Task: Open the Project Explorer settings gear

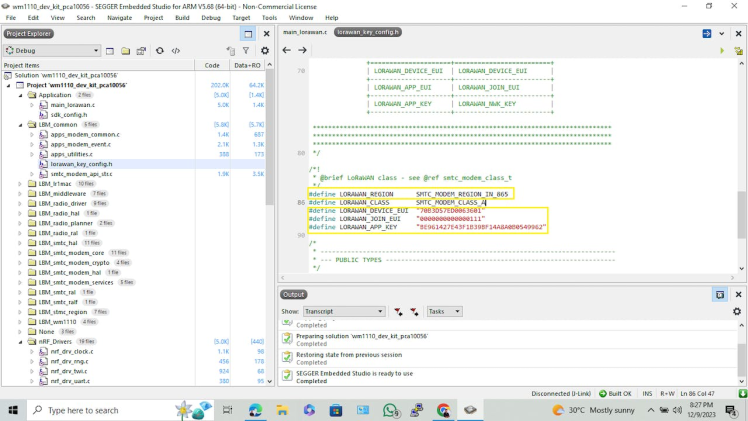Action: pos(264,50)
